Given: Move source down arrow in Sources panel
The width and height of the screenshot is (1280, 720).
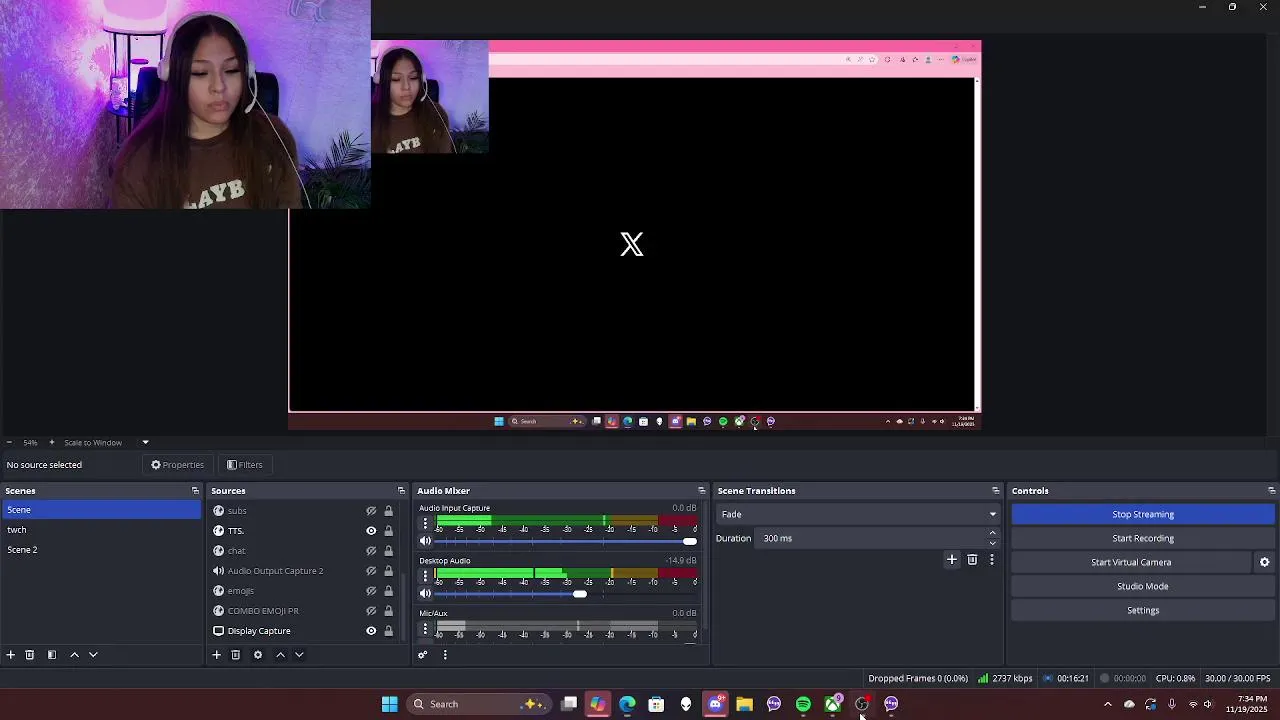Looking at the screenshot, I should (x=299, y=655).
